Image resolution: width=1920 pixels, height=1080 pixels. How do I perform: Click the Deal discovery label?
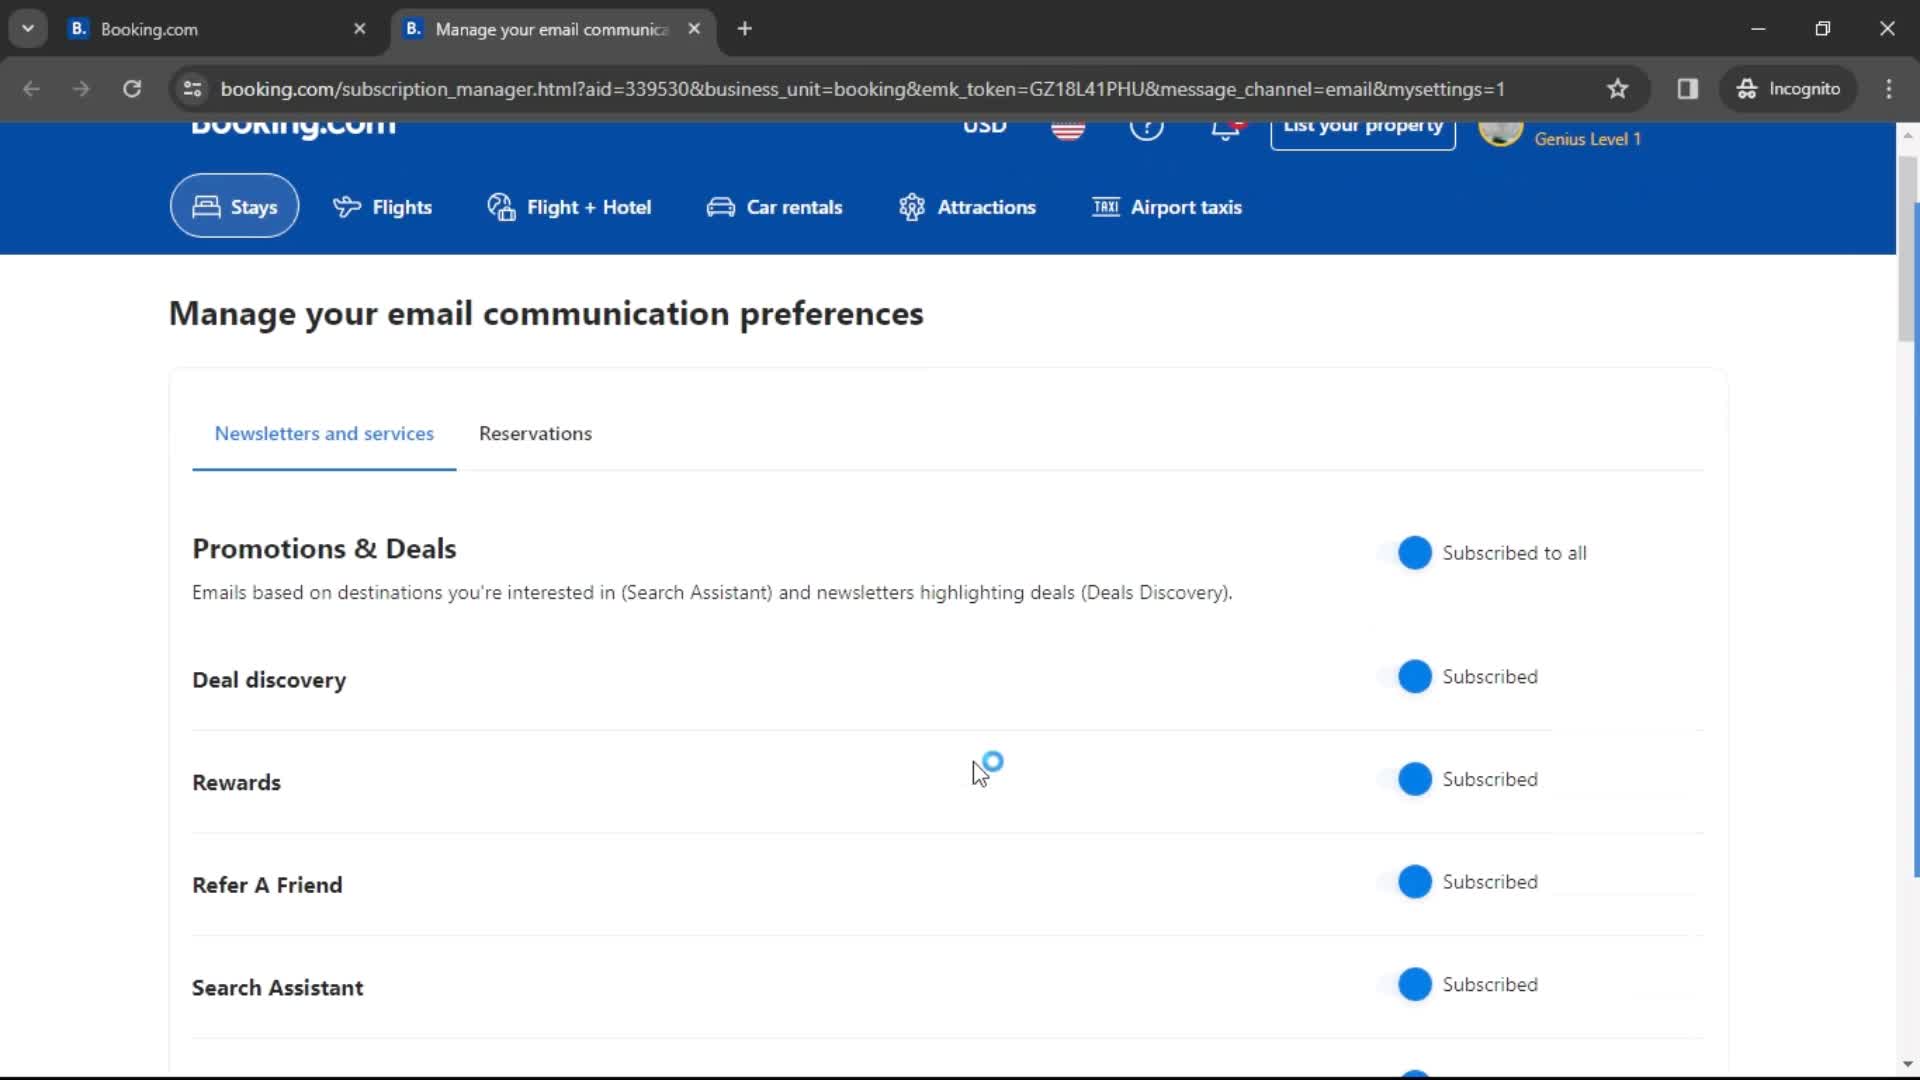click(x=269, y=680)
